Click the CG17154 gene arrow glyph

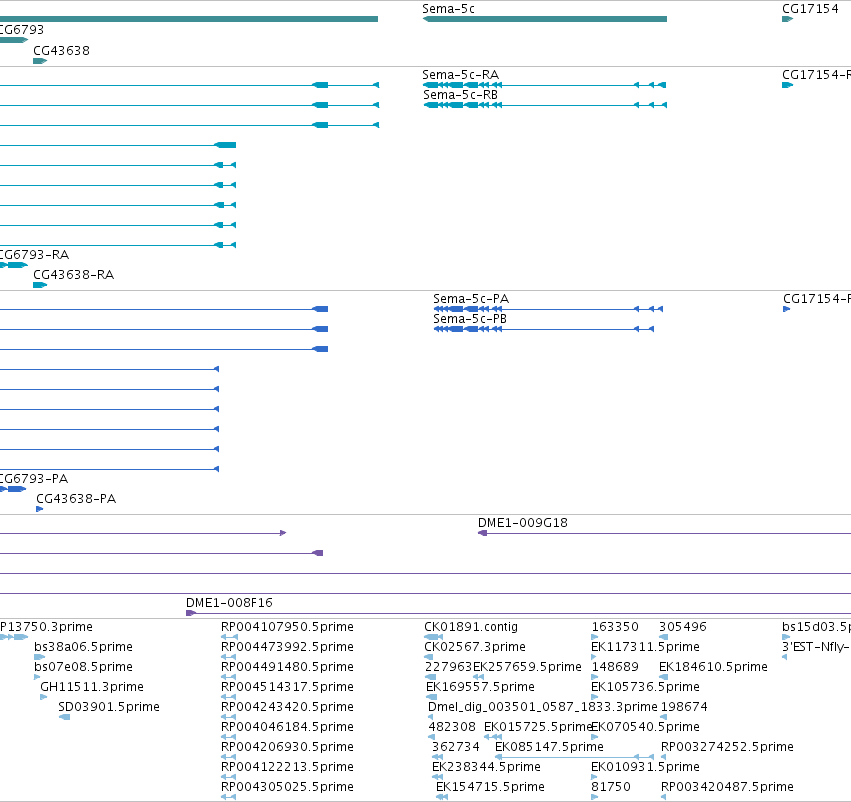click(x=788, y=19)
